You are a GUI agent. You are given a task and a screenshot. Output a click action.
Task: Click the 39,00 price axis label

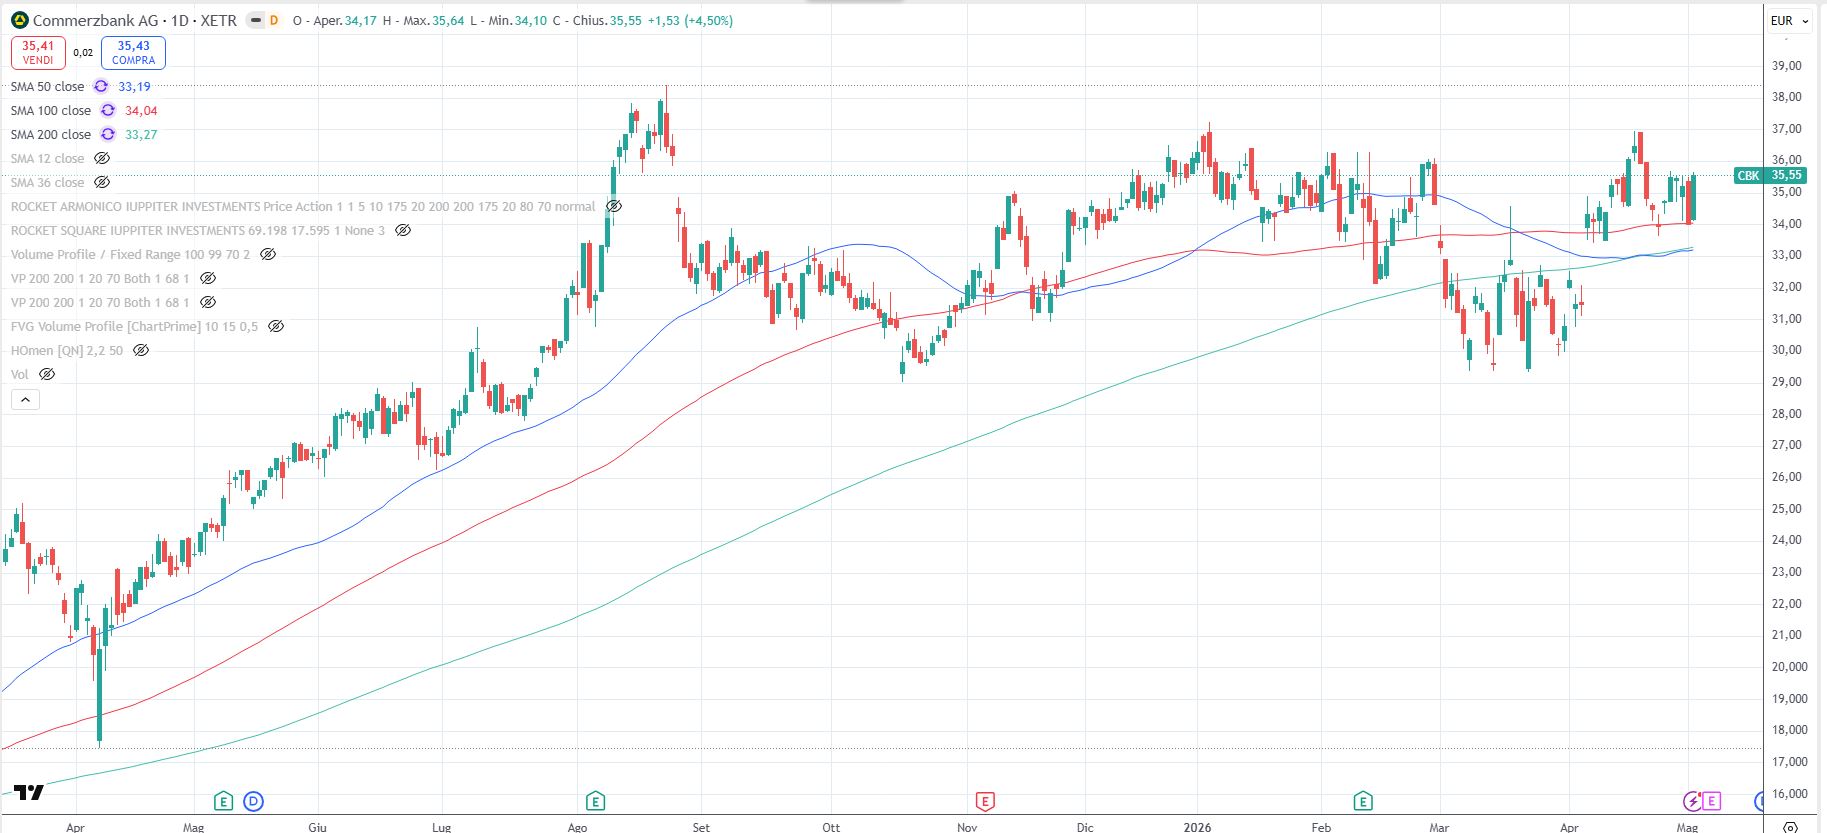(1786, 66)
